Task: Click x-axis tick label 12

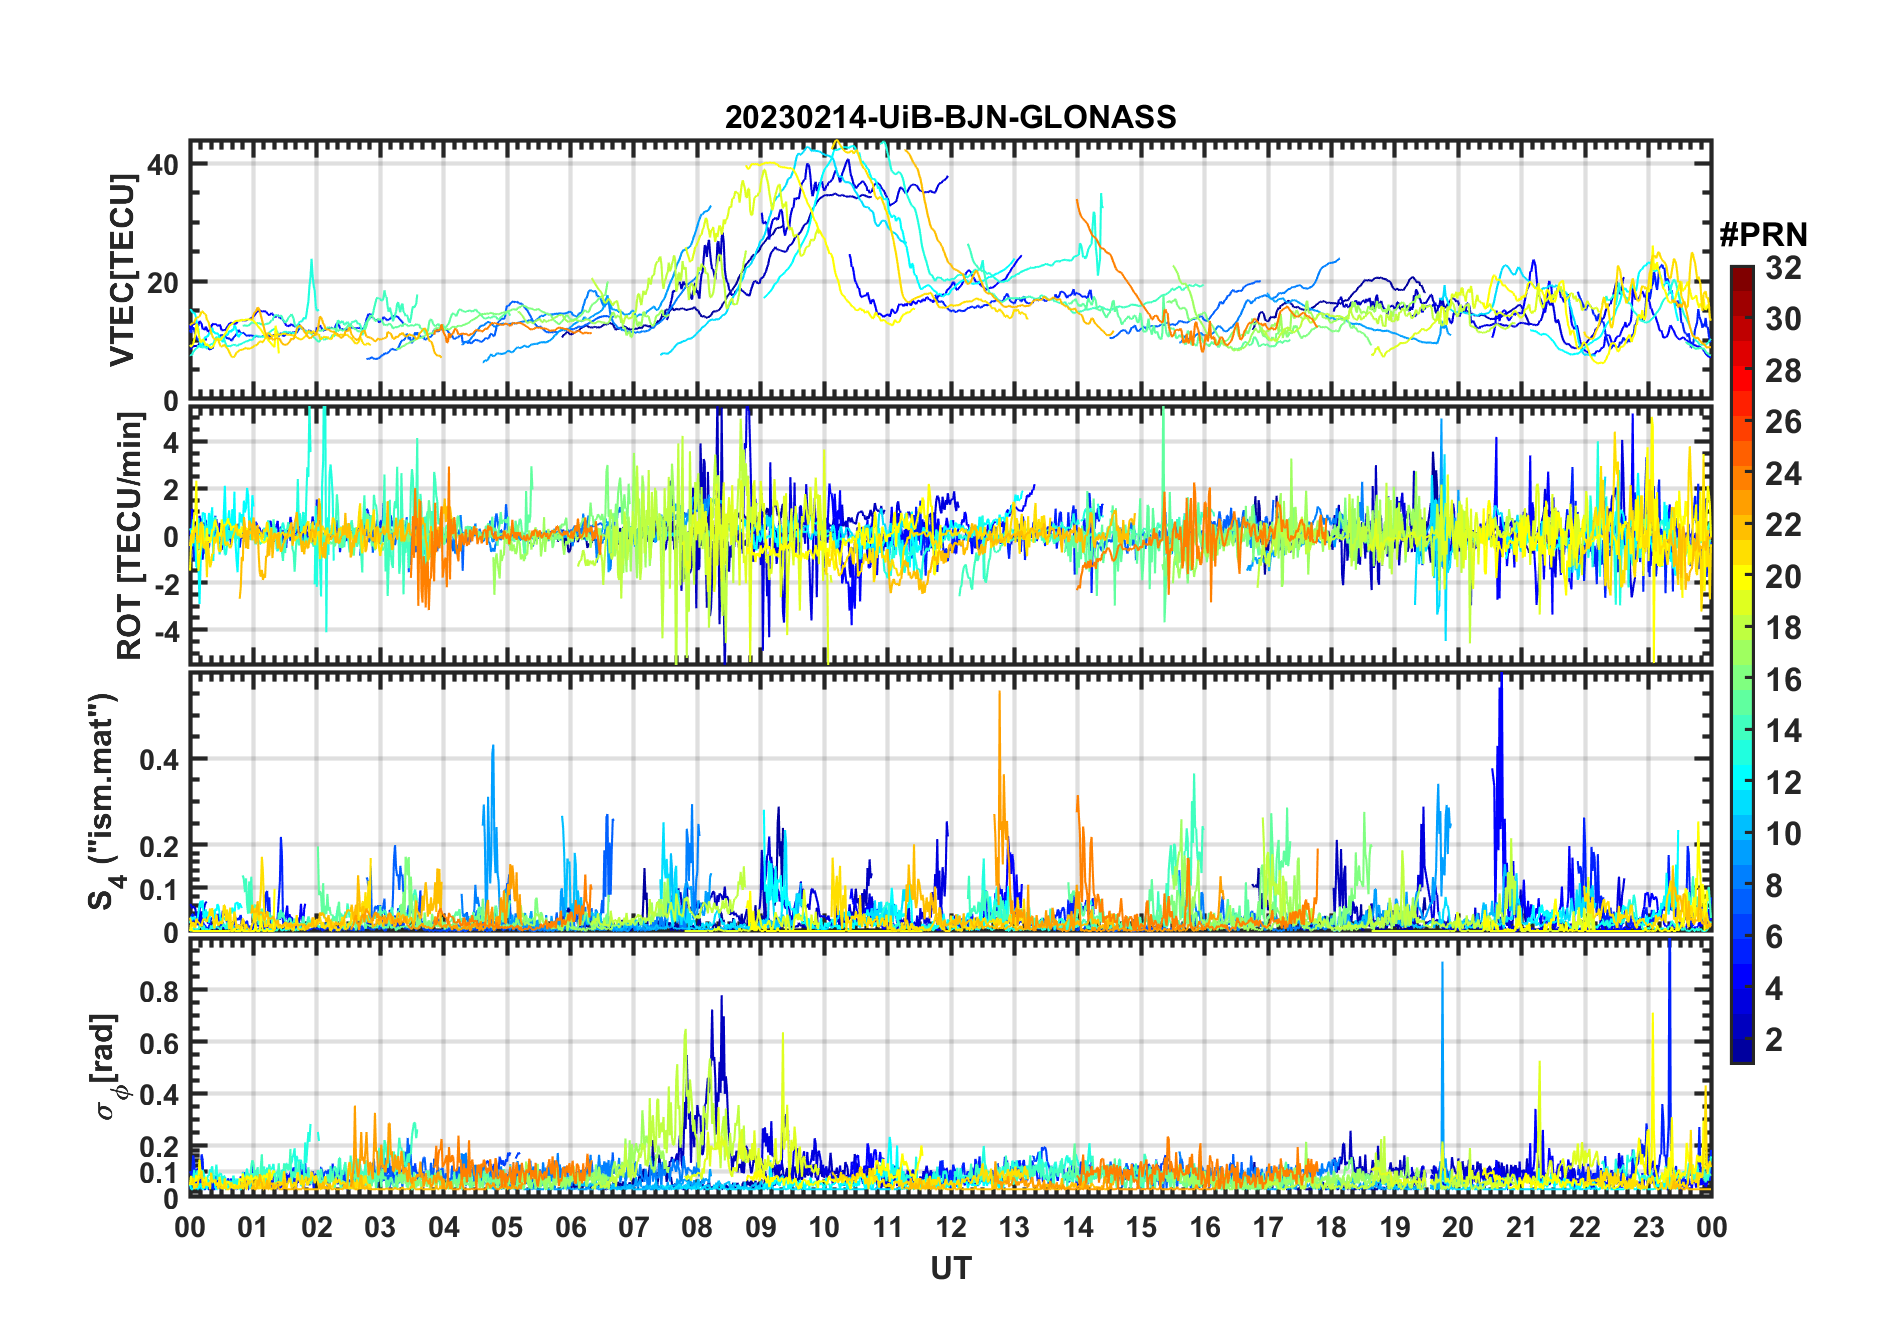Action: pyautogui.click(x=950, y=1227)
